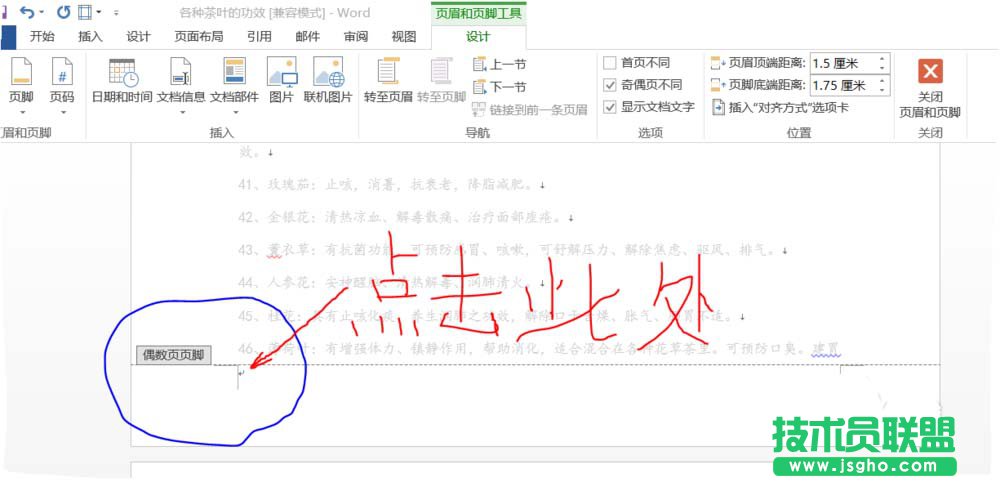The width and height of the screenshot is (1000, 482).
Task: Open the quick access toolbar customize arrow
Action: click(x=116, y=13)
